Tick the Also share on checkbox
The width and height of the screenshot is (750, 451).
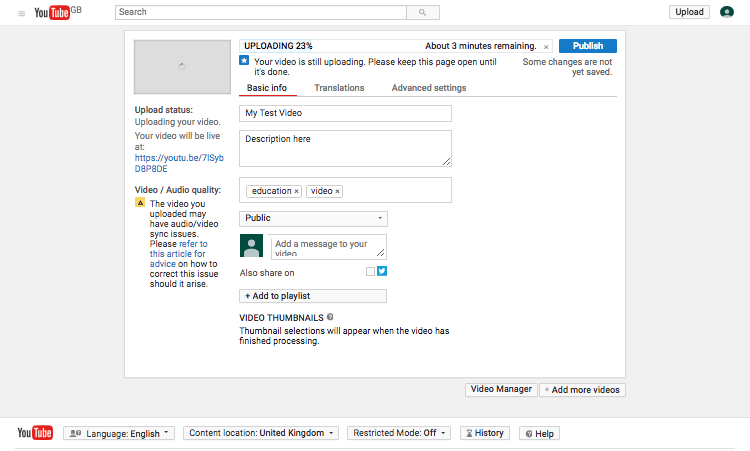coord(370,272)
